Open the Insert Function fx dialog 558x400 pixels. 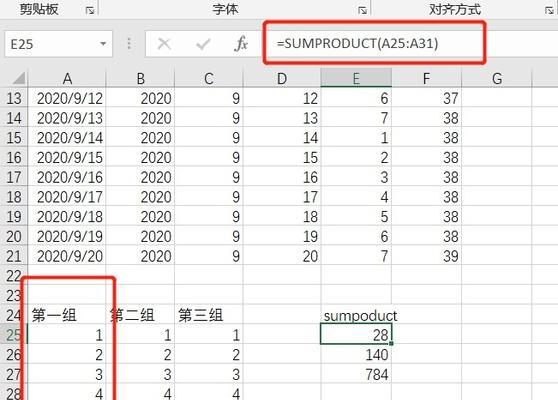[x=241, y=44]
